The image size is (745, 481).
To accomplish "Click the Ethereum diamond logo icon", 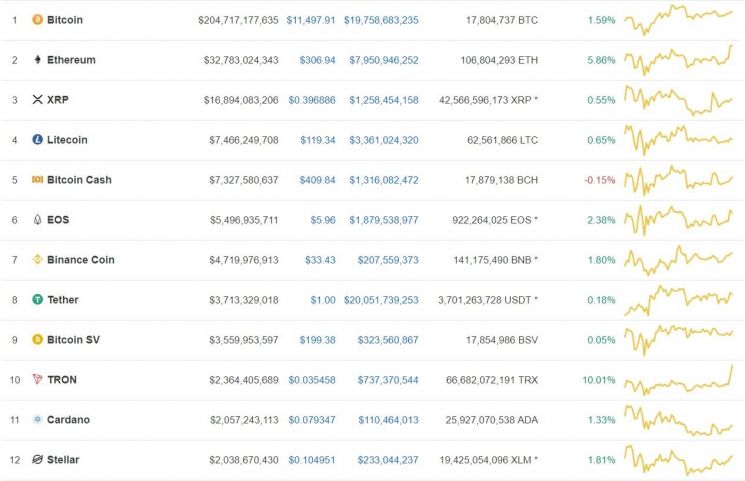I will coord(38,60).
